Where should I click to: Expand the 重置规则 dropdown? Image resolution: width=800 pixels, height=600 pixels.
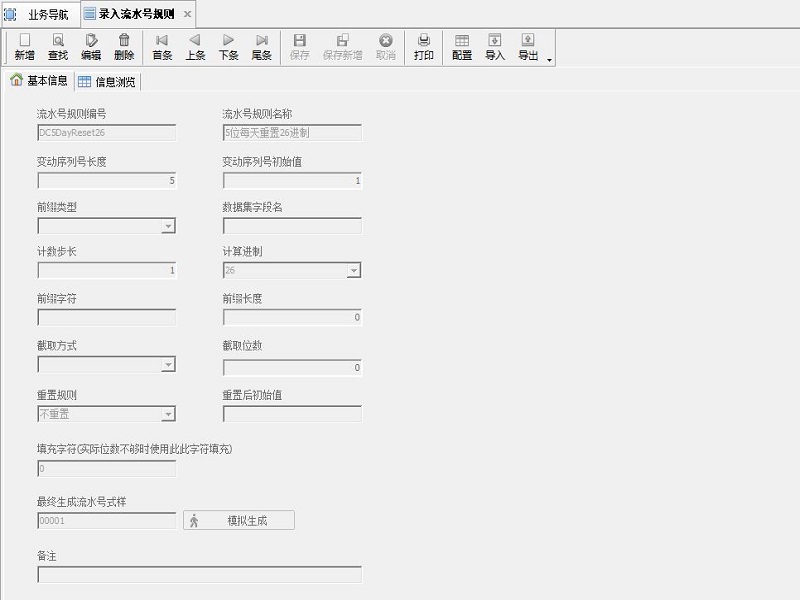168,414
